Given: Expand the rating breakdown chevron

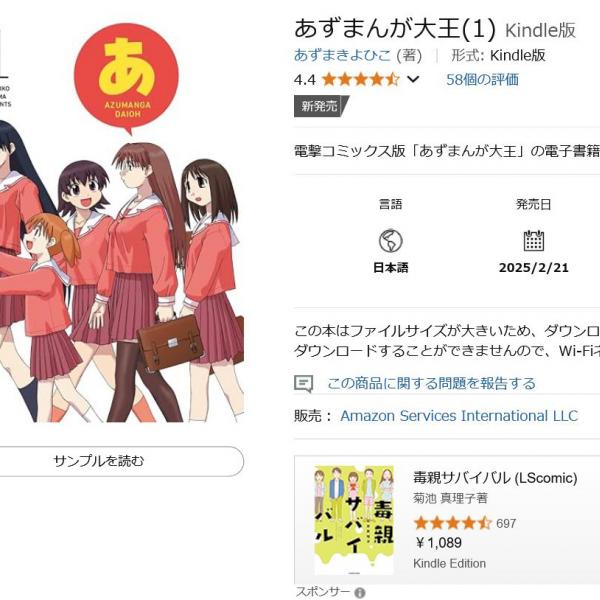Looking at the screenshot, I should coord(413,80).
